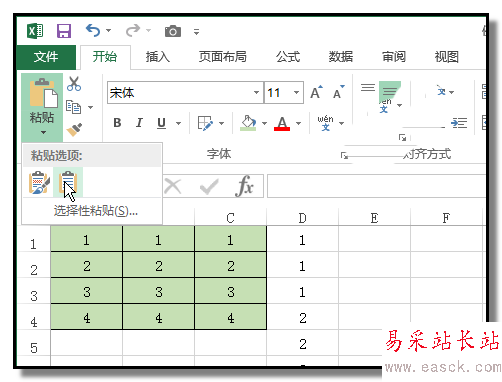
Task: Open Customize Quick Access Toolbar dropdown
Action: (196, 32)
